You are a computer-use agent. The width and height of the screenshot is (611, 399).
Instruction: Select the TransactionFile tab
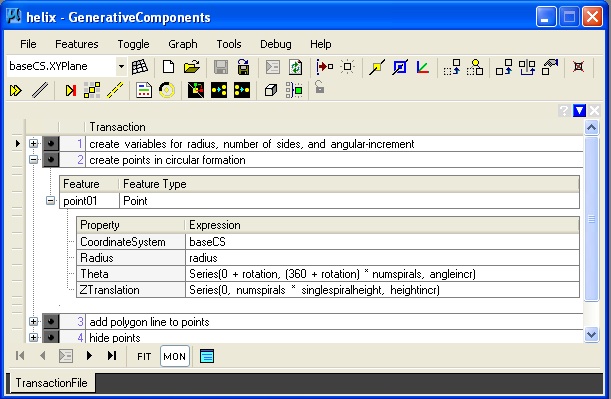pos(51,383)
